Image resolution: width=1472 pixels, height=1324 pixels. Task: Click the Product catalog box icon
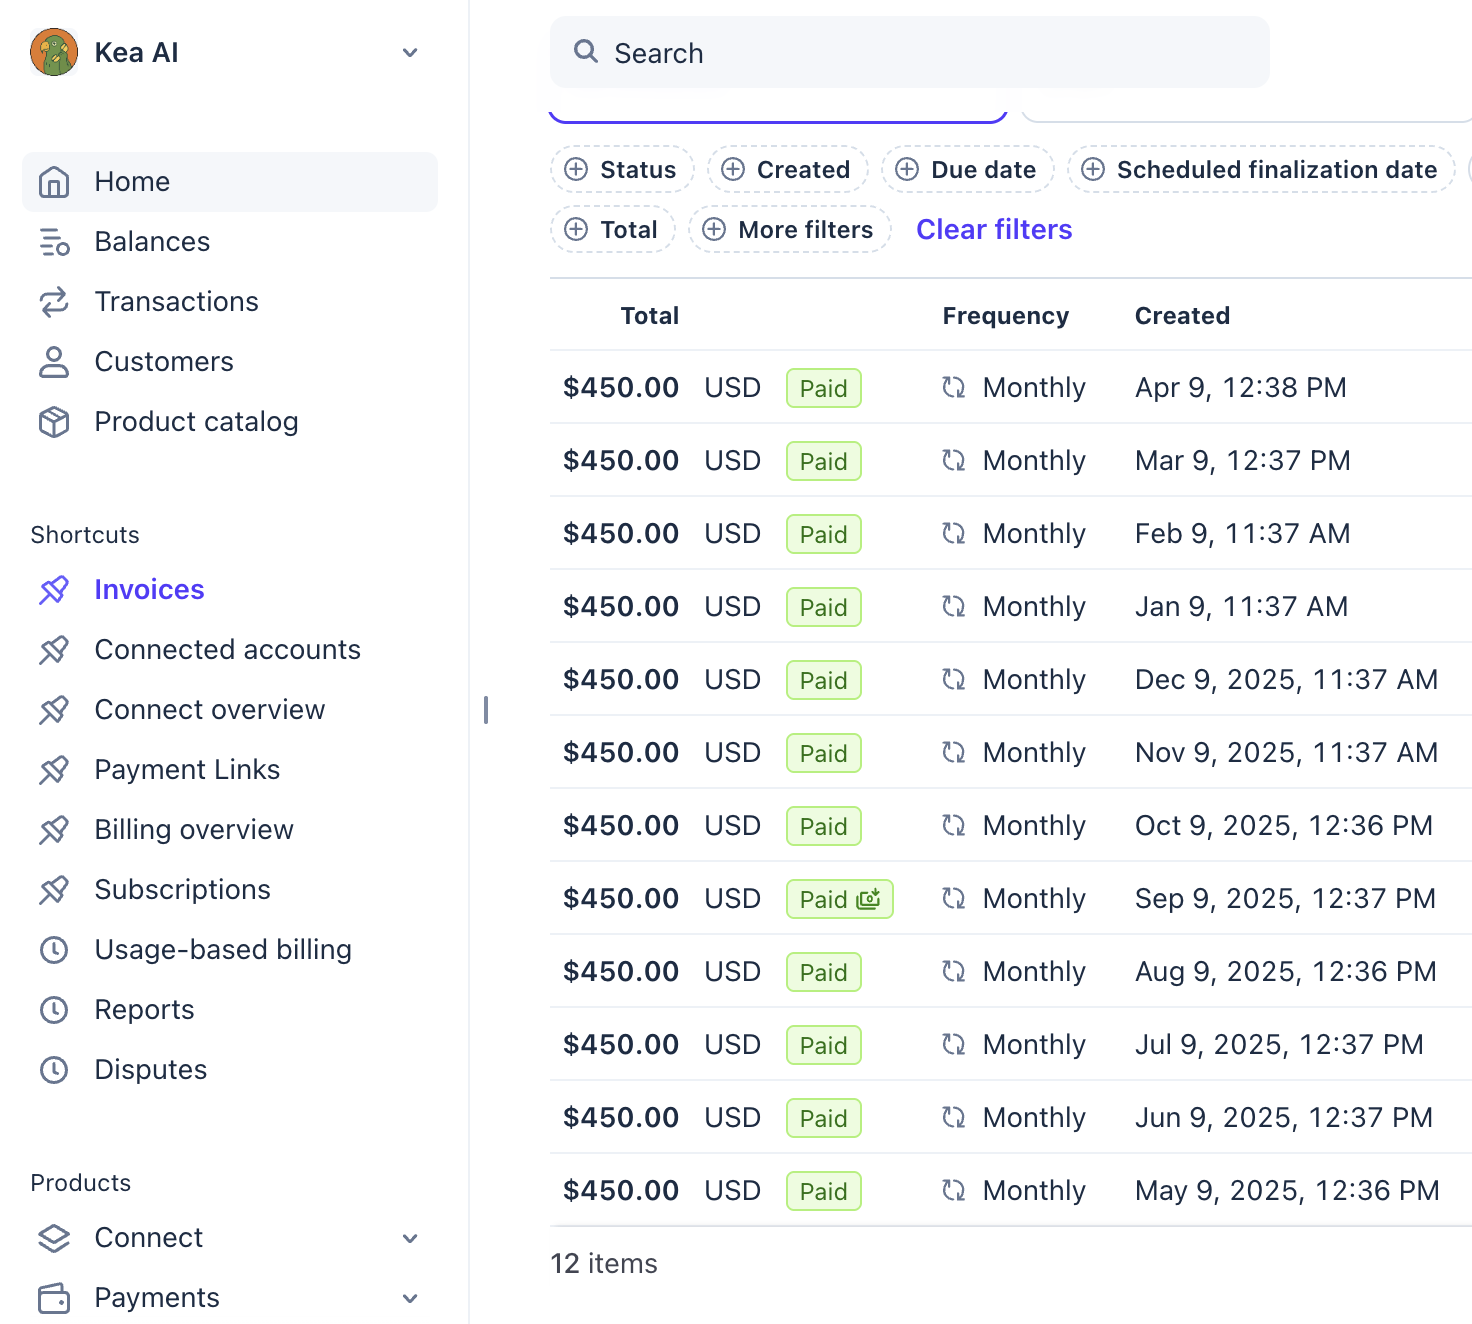(x=54, y=422)
